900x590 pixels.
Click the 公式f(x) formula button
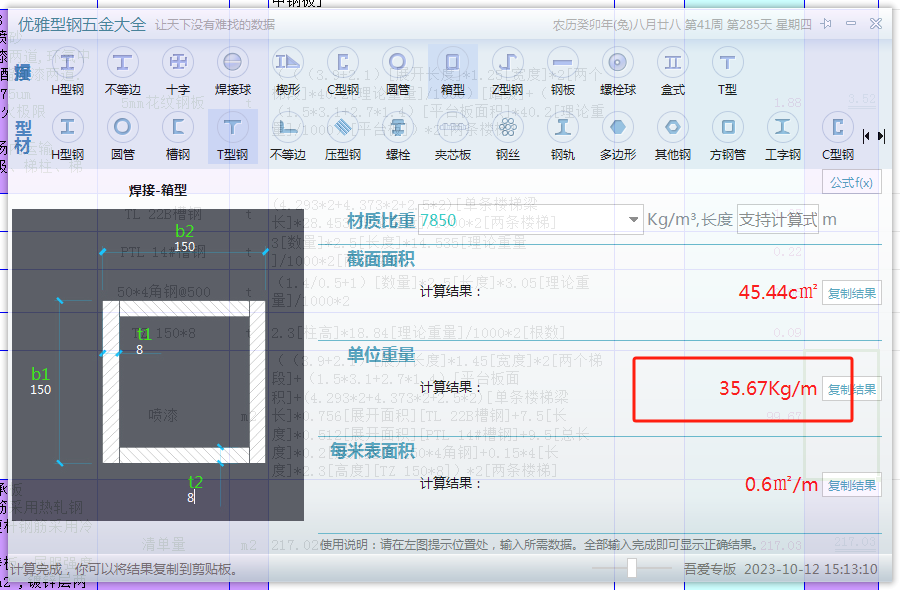coord(851,183)
